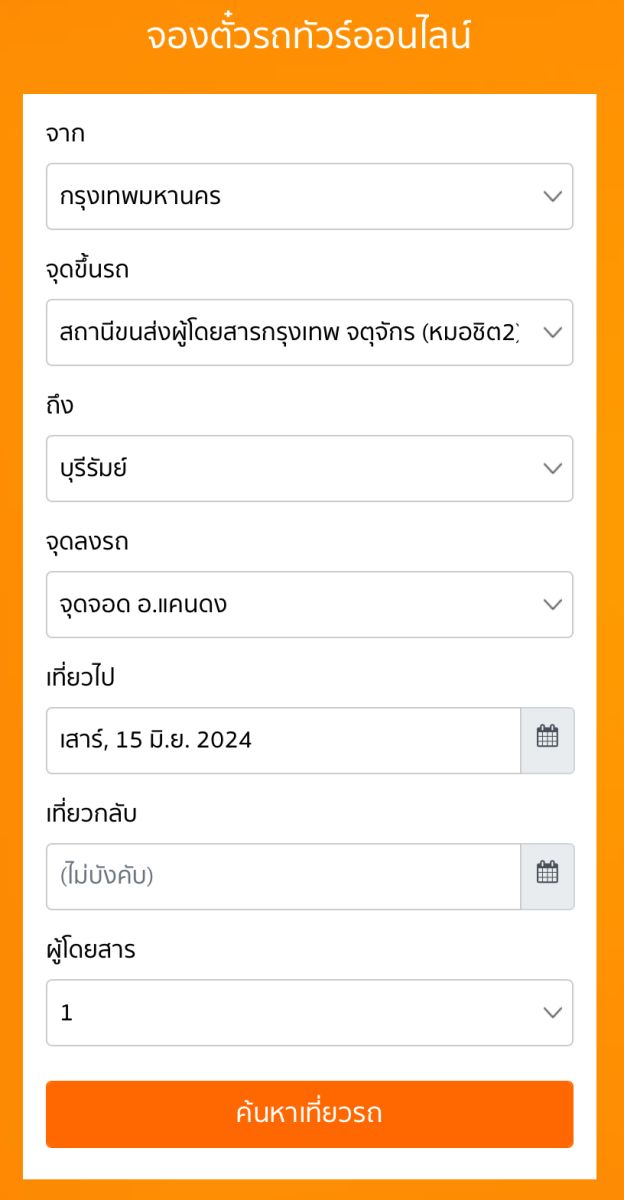Click the จองตั๋วรถทัวร์ออนไลน์ page title
Screen dimensions: 624x1200
pos(309,37)
